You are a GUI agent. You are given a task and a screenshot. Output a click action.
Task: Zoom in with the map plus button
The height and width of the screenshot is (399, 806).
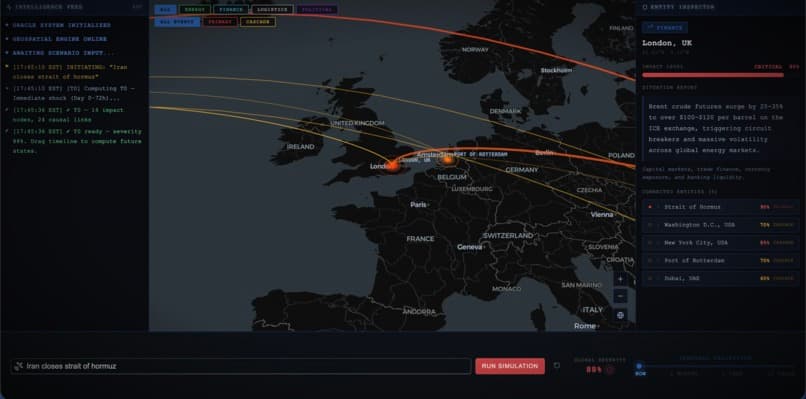pyautogui.click(x=620, y=279)
